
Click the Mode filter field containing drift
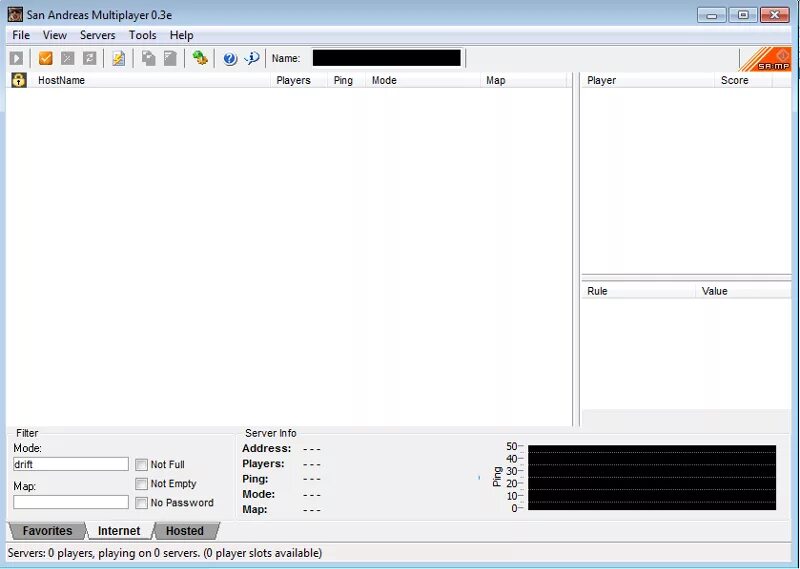(x=71, y=464)
